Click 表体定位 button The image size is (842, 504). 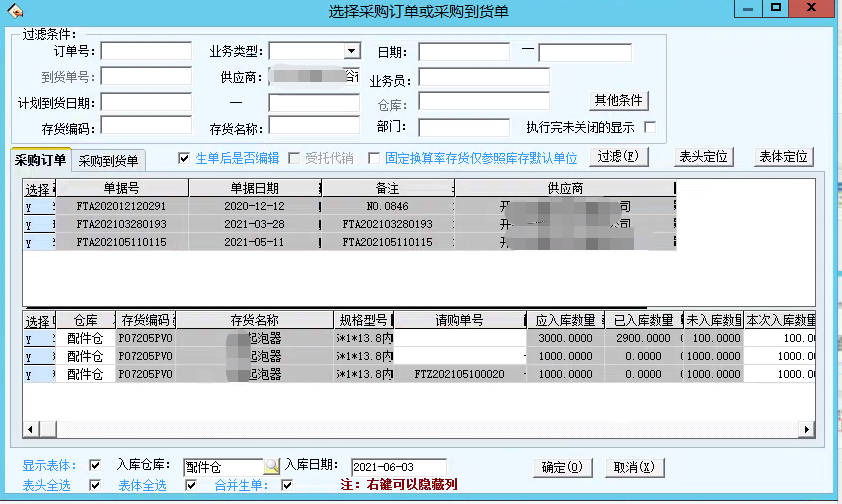tap(783, 157)
